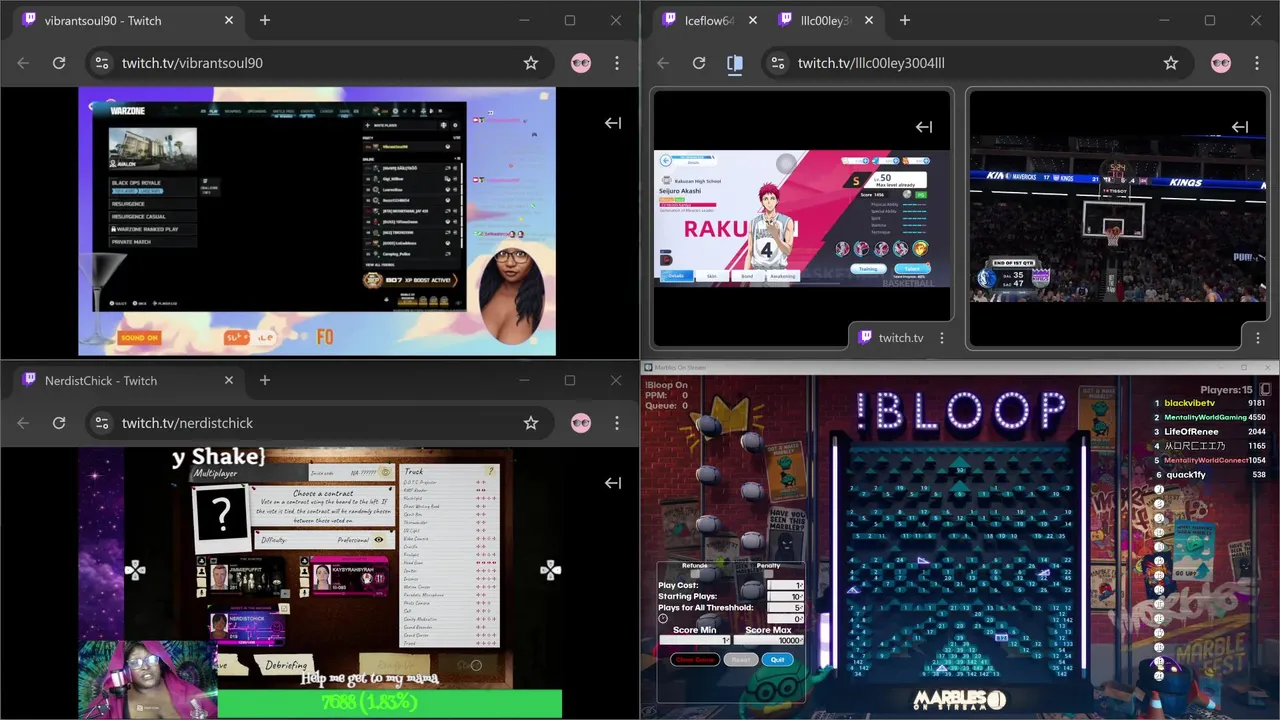Click the timer clock icon in Marbles settings
Viewport: 1280px width, 720px height.
click(663, 618)
